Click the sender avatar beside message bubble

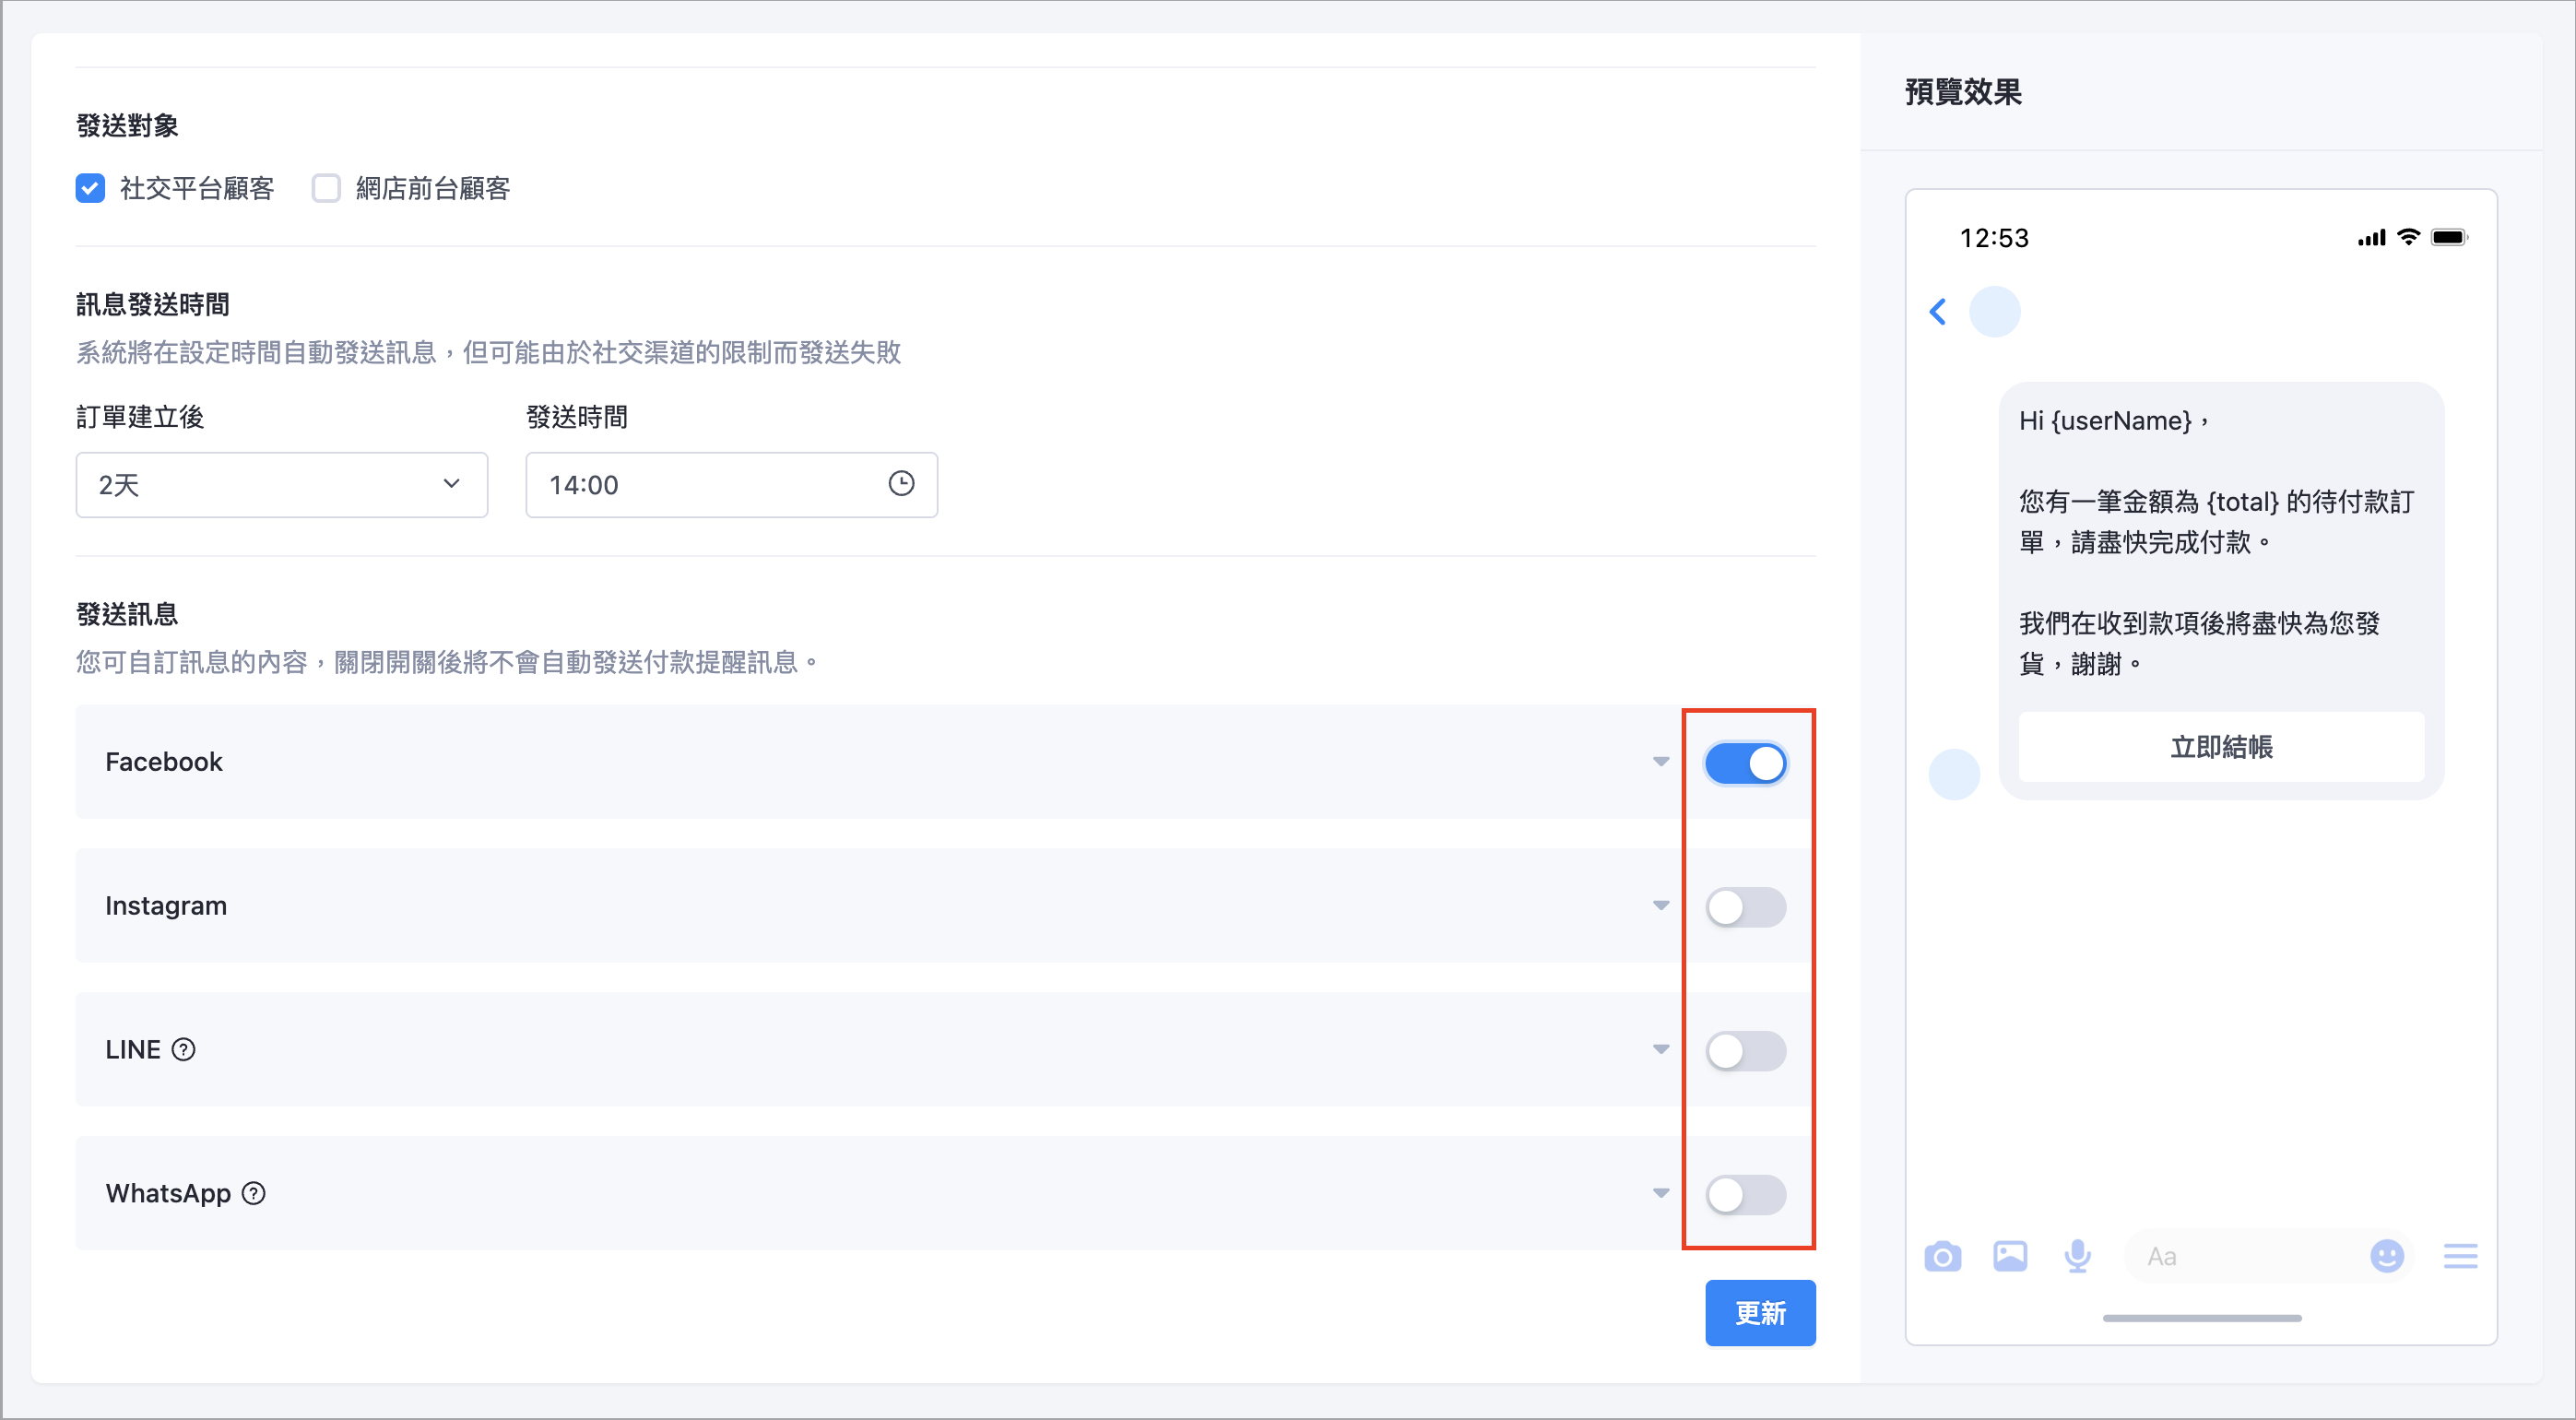1954,774
